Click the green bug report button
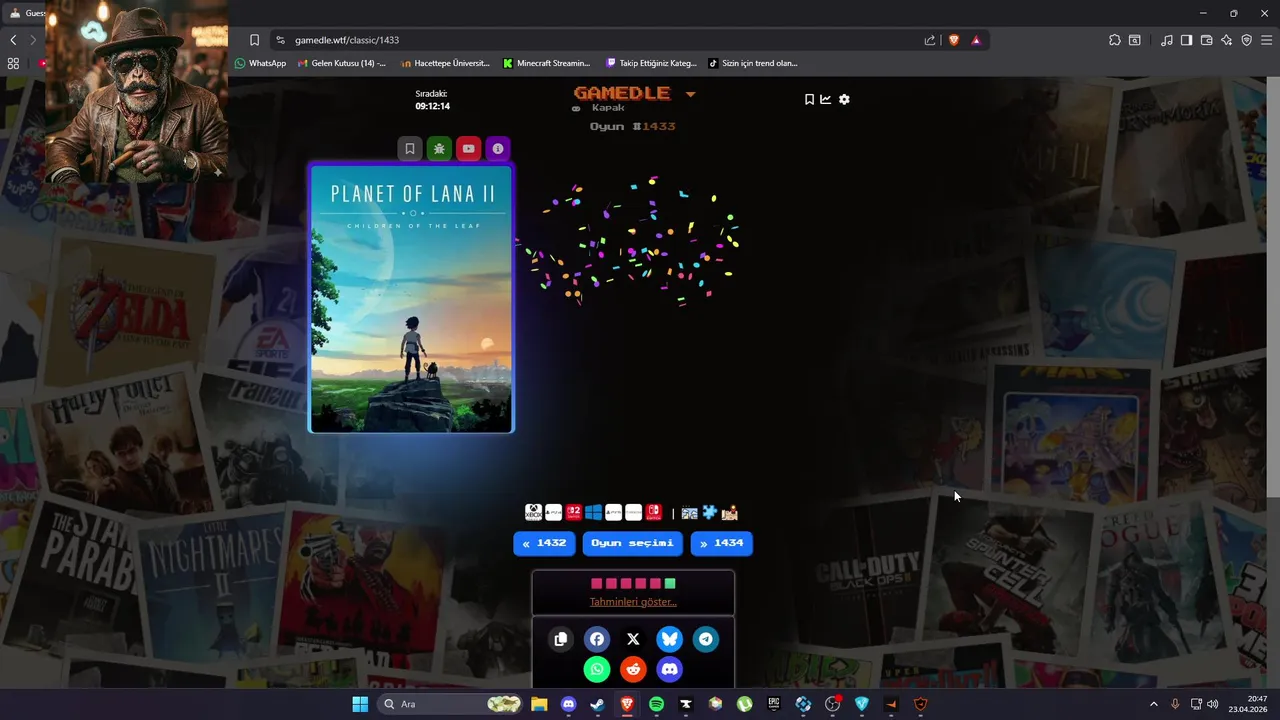Viewport: 1280px width, 720px height. [439, 149]
